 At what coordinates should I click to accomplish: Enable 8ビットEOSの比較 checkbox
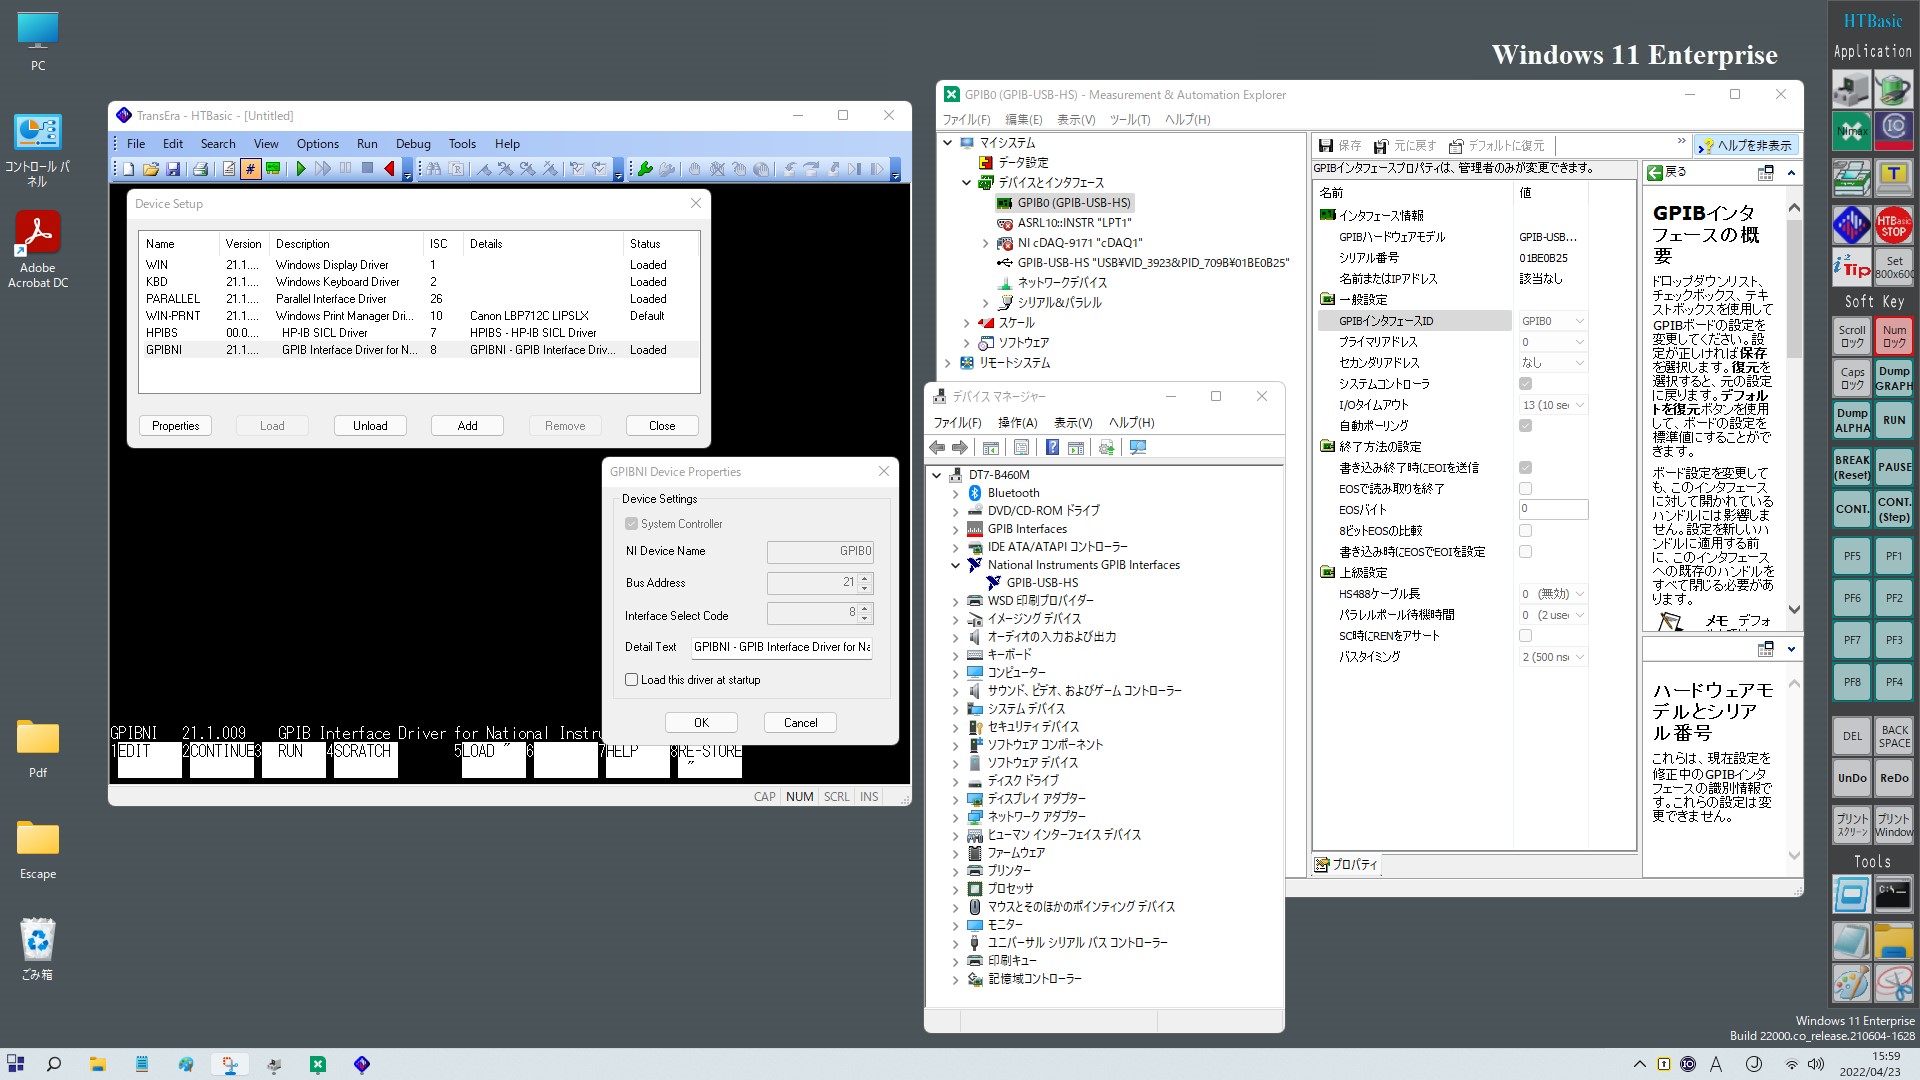click(1525, 531)
